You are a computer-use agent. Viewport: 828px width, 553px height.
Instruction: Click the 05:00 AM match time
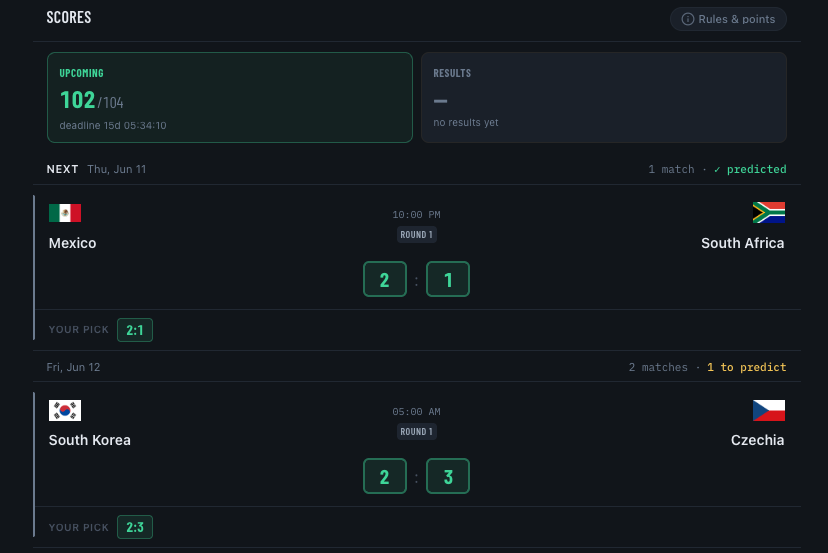click(416, 411)
